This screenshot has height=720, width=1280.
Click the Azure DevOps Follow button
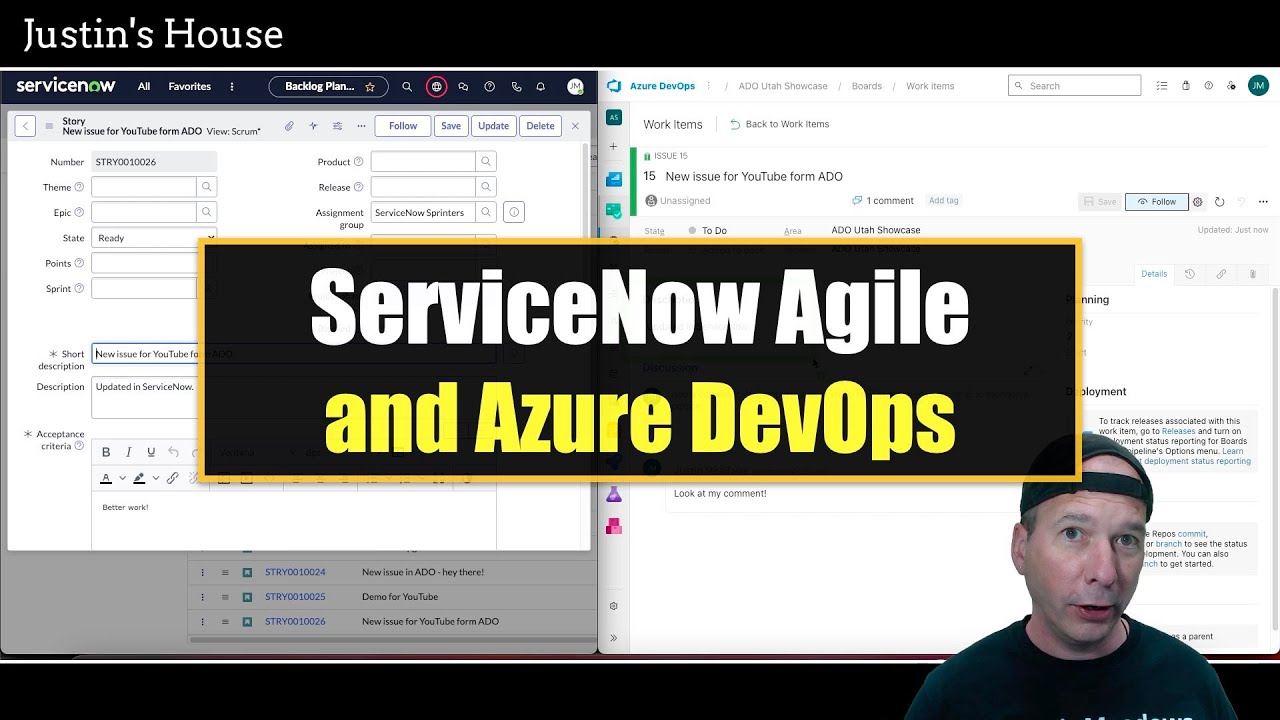(1157, 202)
